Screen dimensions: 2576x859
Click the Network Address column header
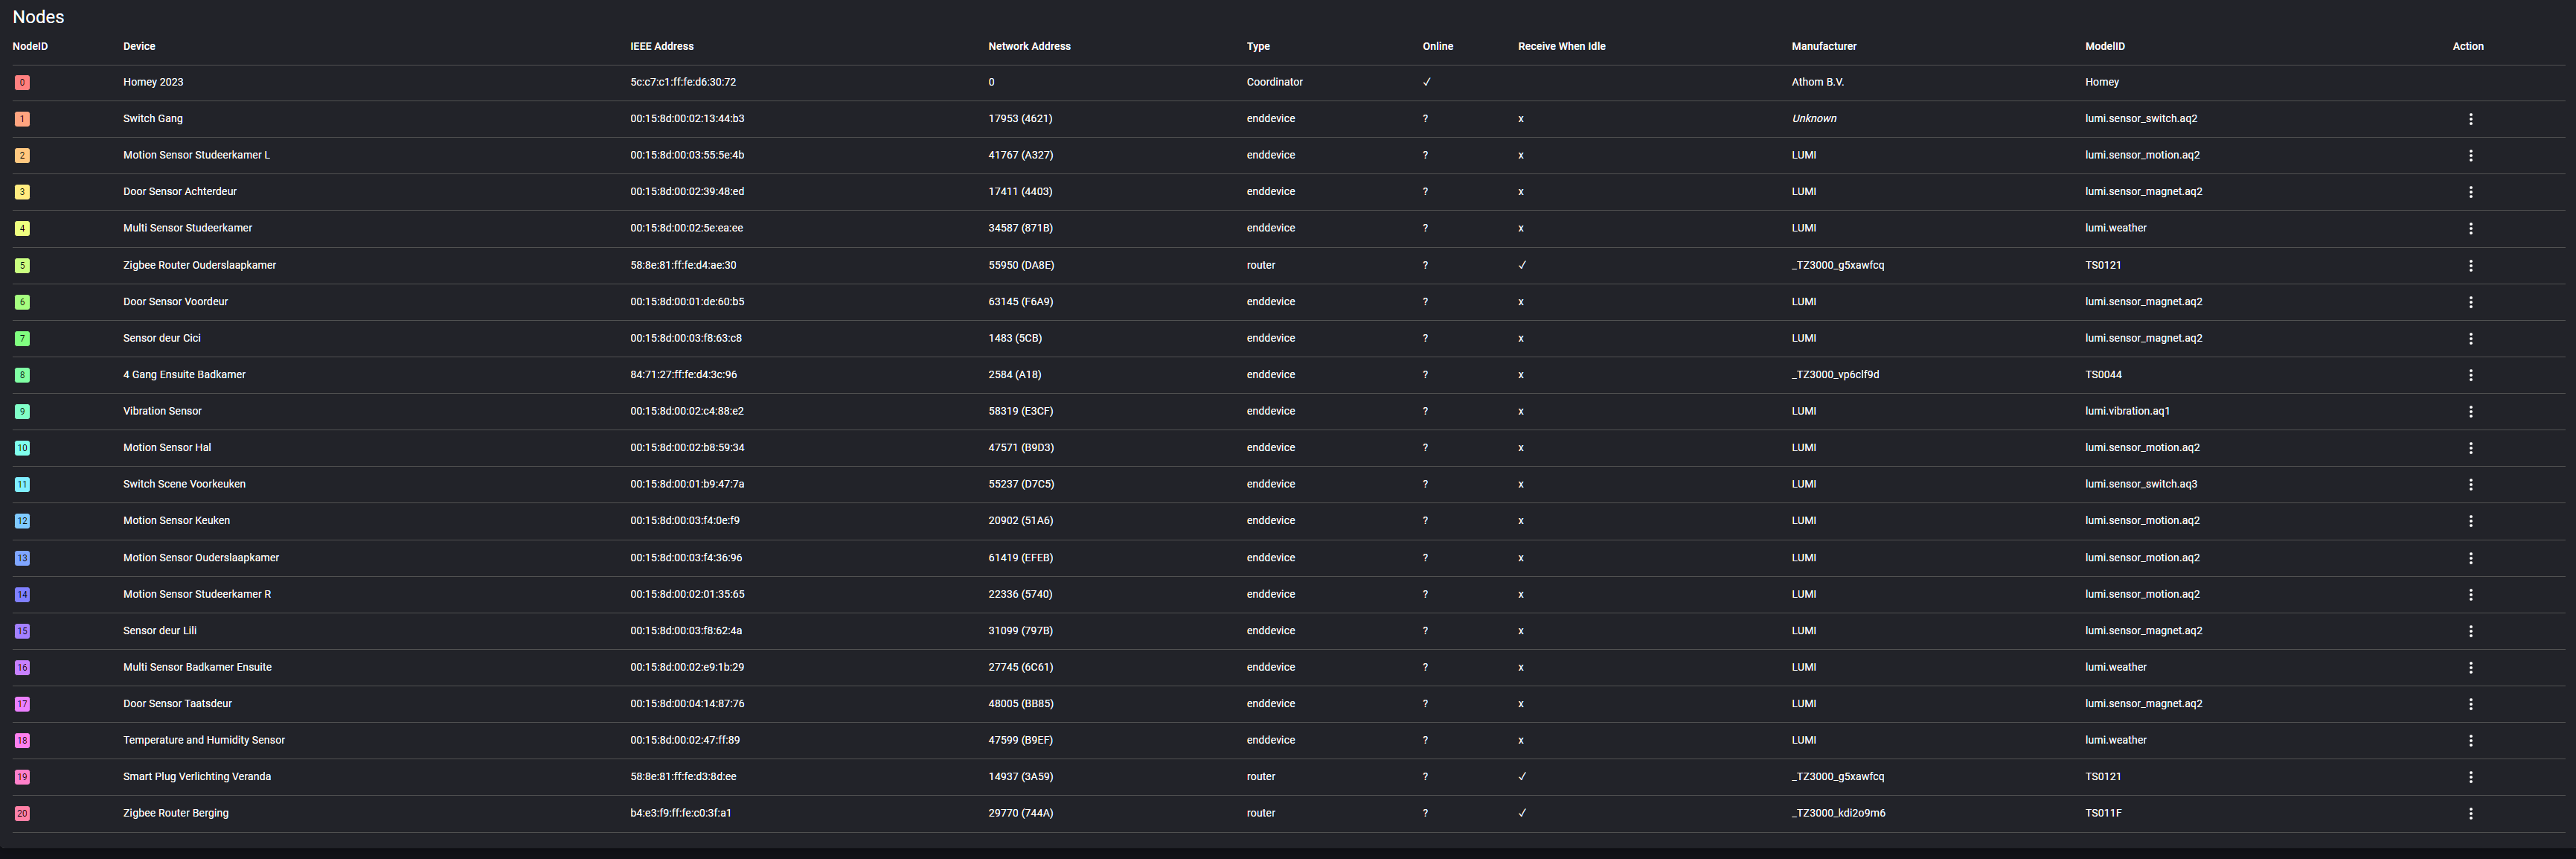coord(1029,46)
